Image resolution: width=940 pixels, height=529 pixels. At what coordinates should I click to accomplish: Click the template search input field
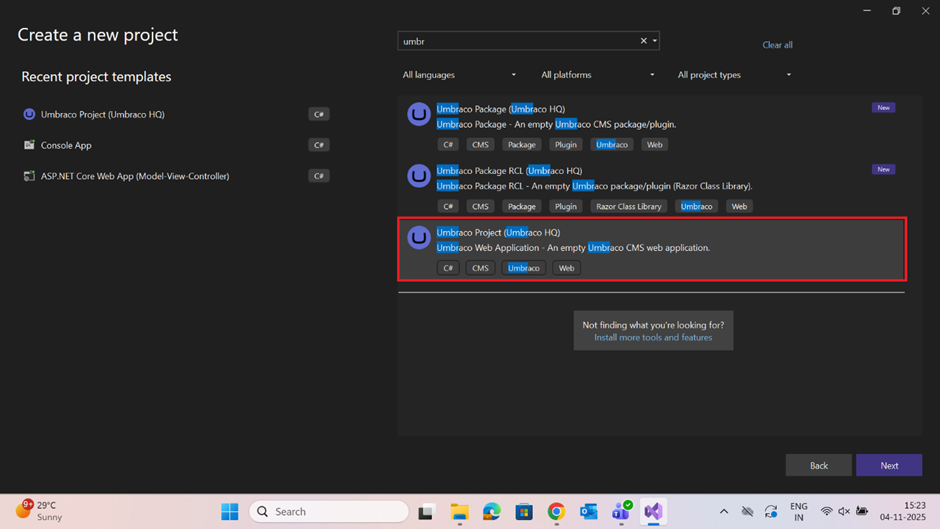click(x=517, y=41)
